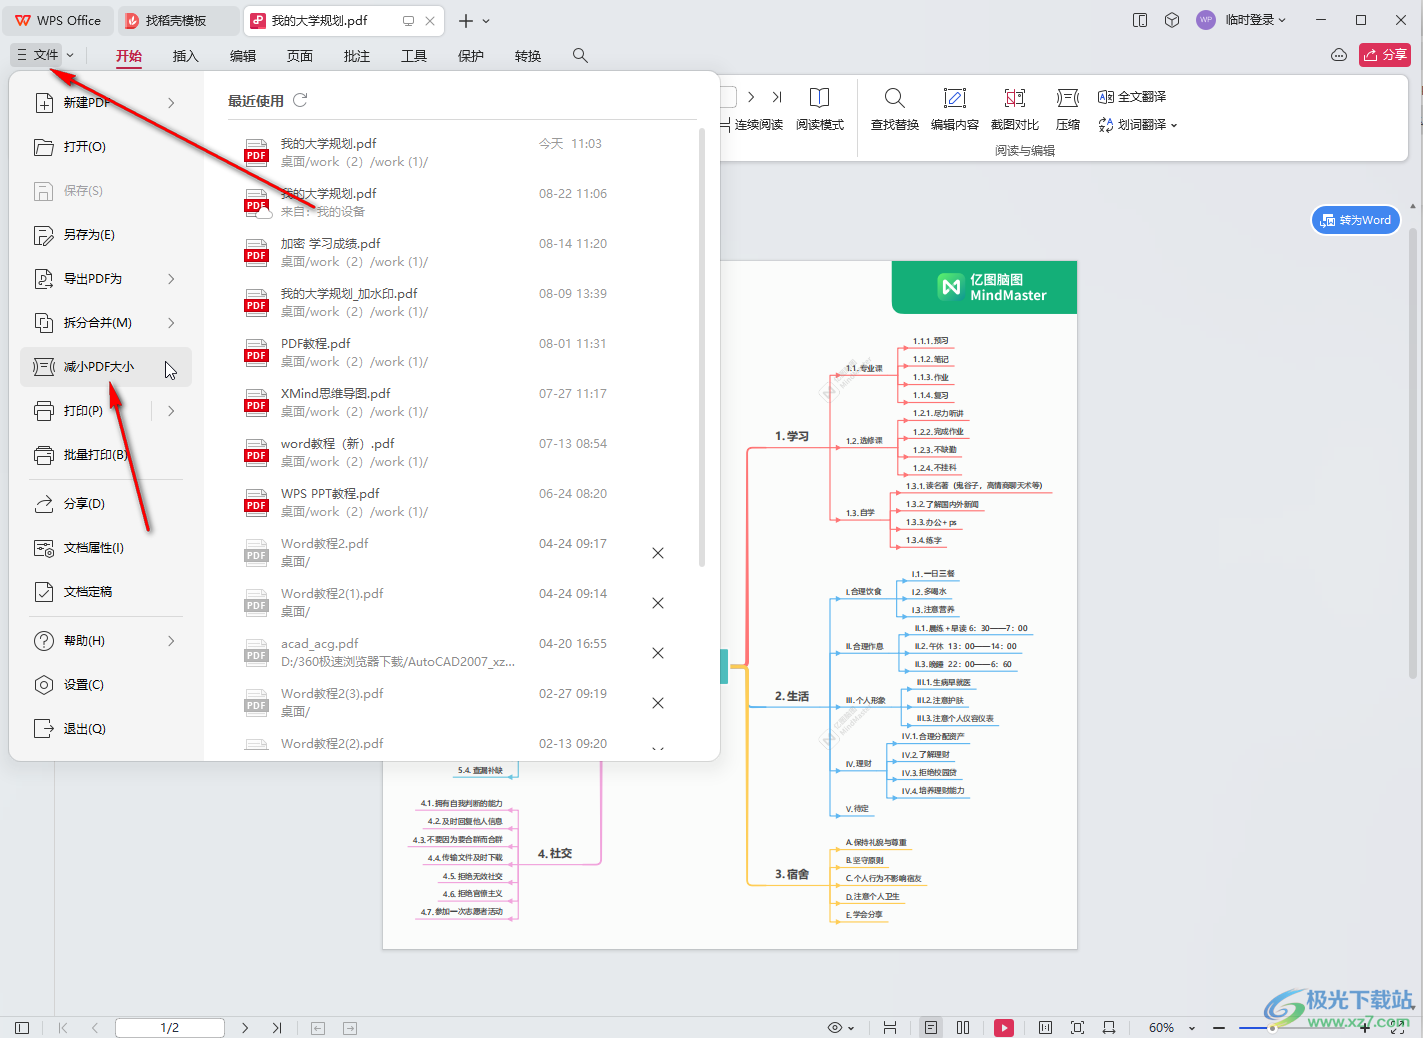Click the page number field 1/2
Image resolution: width=1423 pixels, height=1038 pixels.
(x=170, y=1028)
